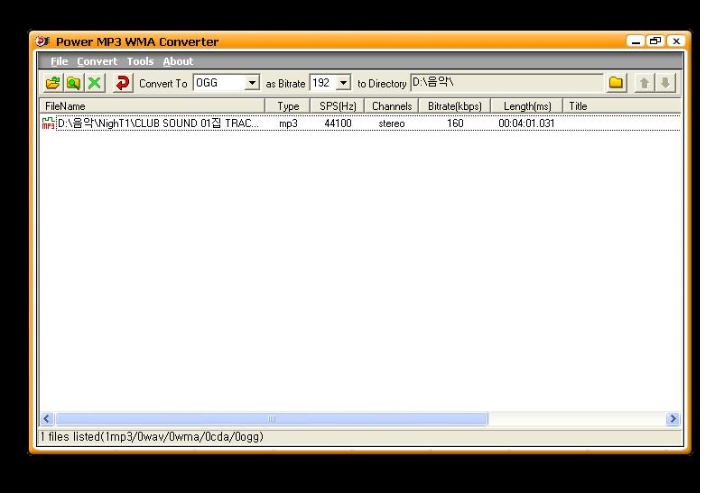Click the red convert arrow icon
The height and width of the screenshot is (493, 724).
(x=122, y=83)
